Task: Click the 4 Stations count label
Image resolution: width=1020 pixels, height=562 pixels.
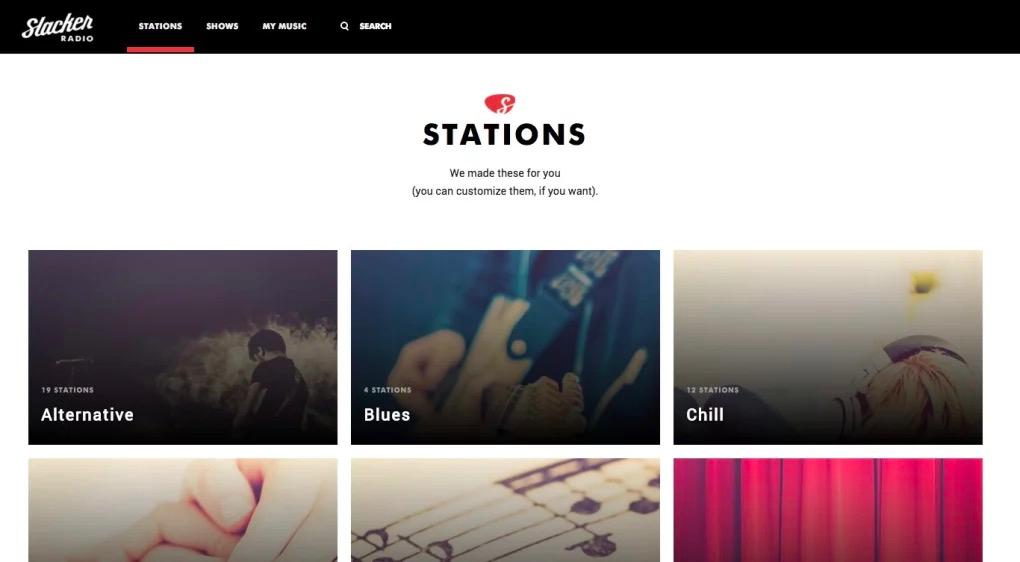Action: (x=388, y=390)
